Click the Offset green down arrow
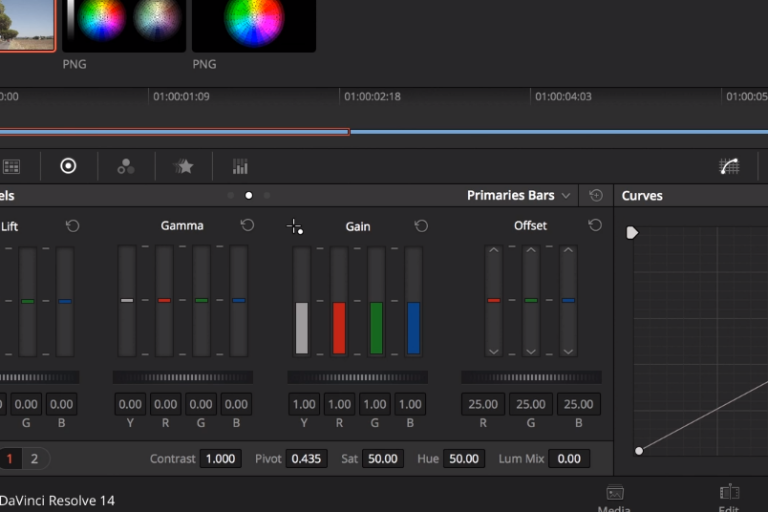The image size is (768, 512). tap(531, 351)
